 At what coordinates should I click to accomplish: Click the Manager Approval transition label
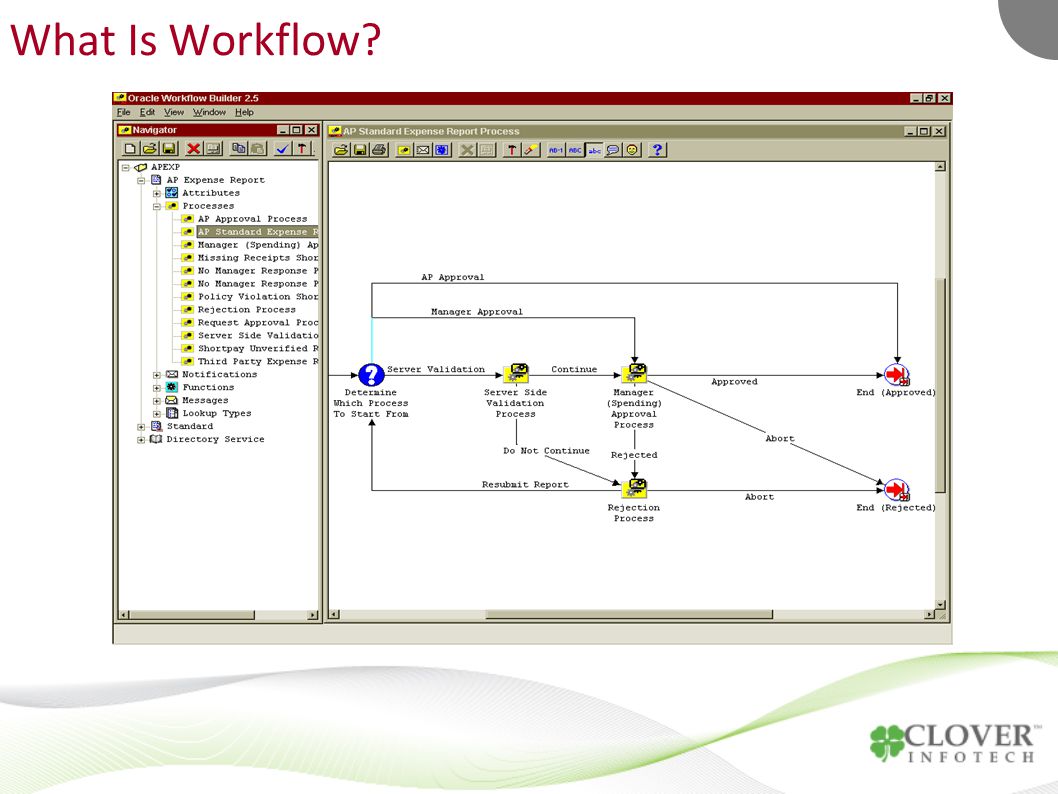coord(476,312)
